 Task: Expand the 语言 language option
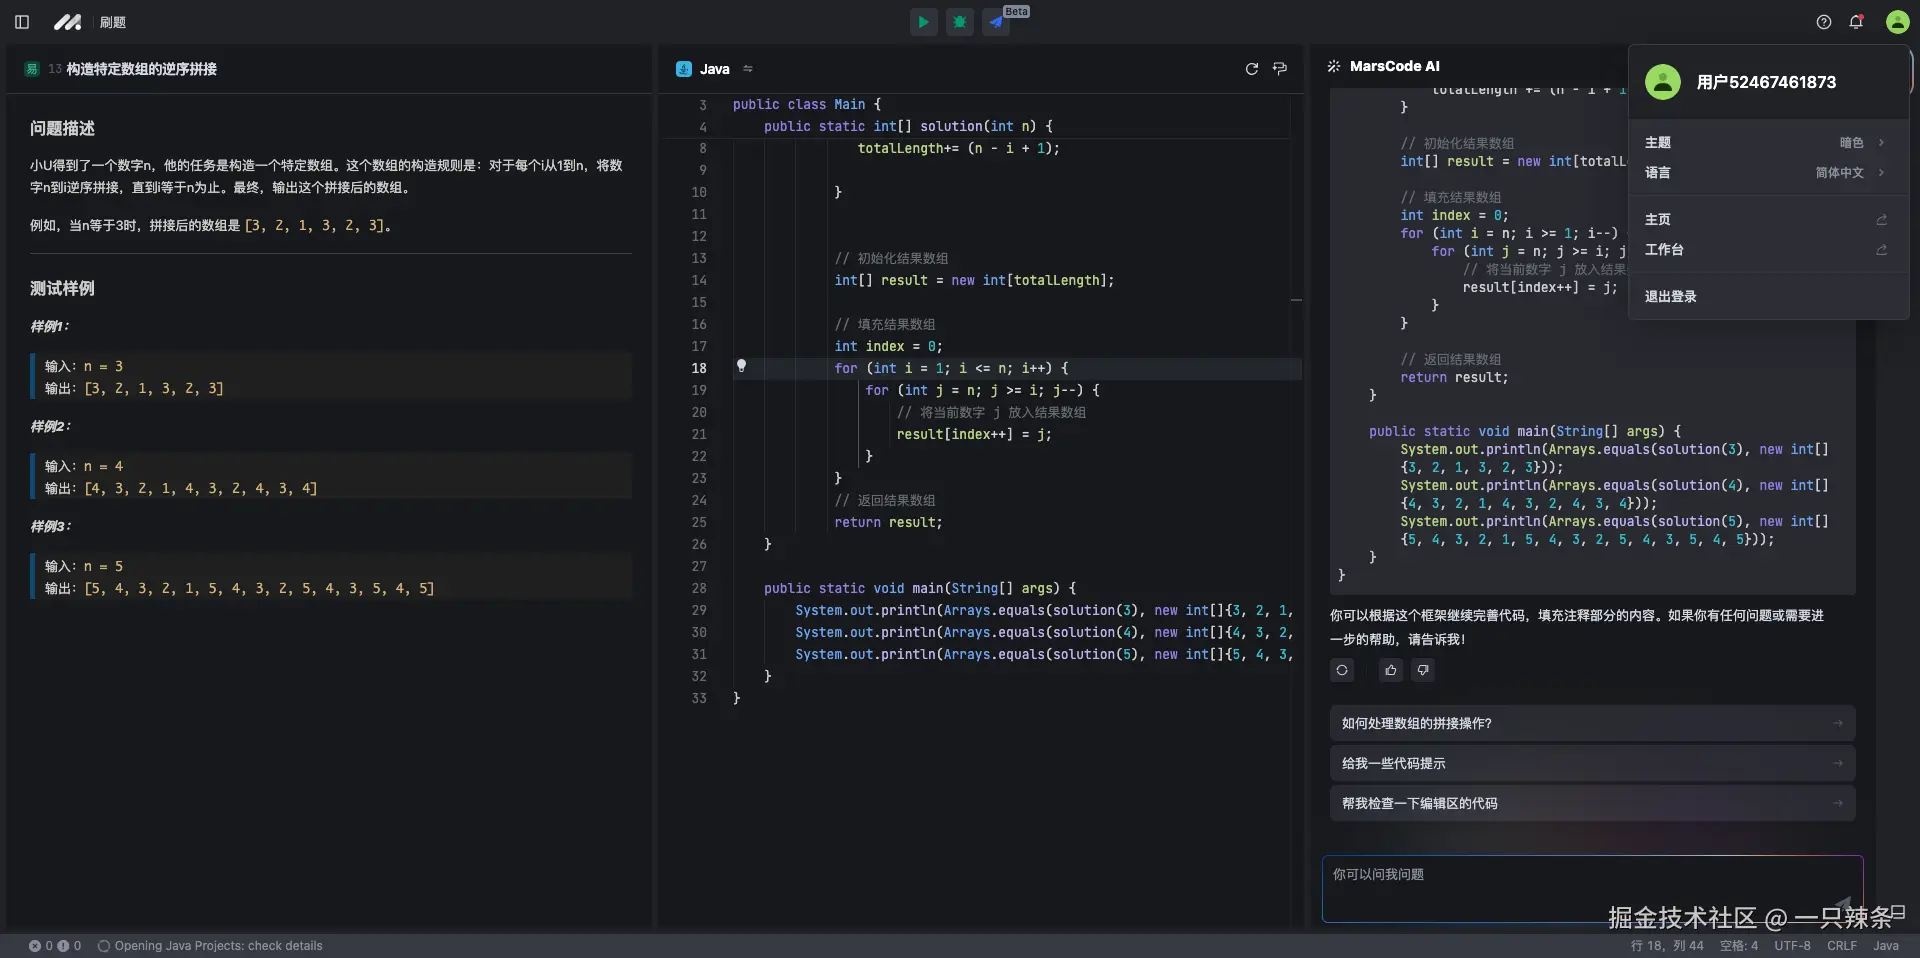click(x=1767, y=173)
